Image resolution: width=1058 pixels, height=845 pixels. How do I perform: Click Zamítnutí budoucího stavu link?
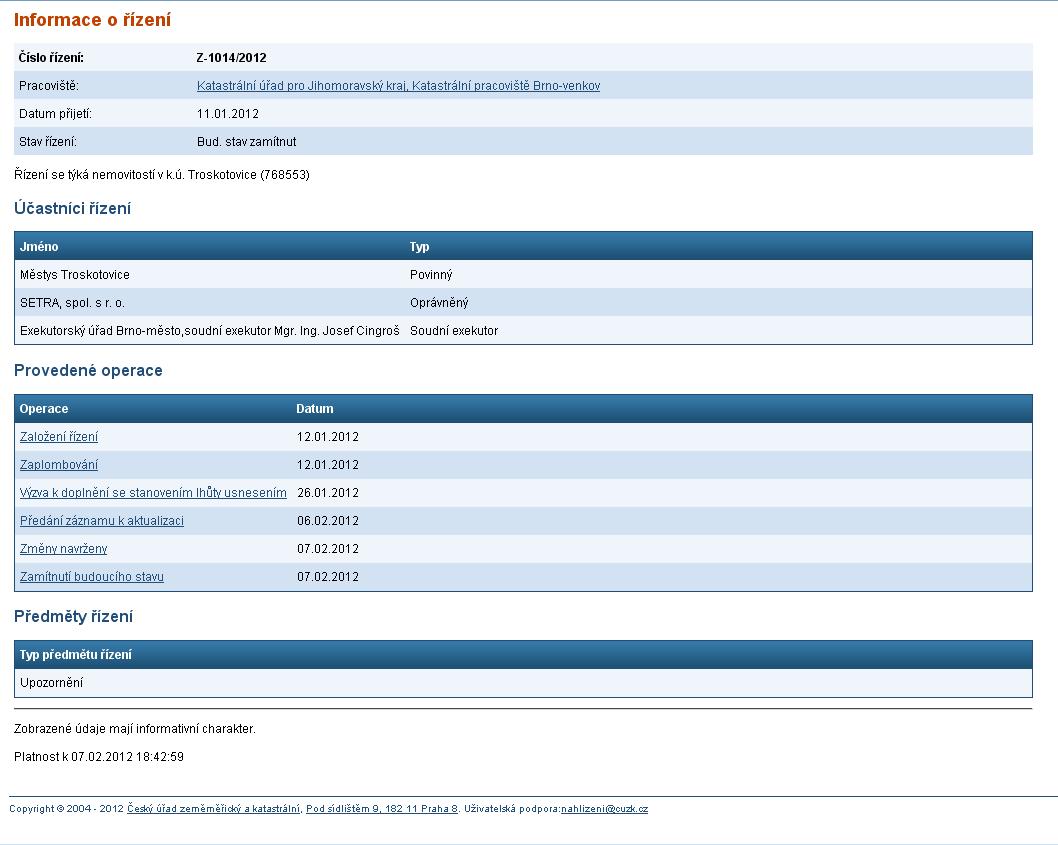(92, 577)
